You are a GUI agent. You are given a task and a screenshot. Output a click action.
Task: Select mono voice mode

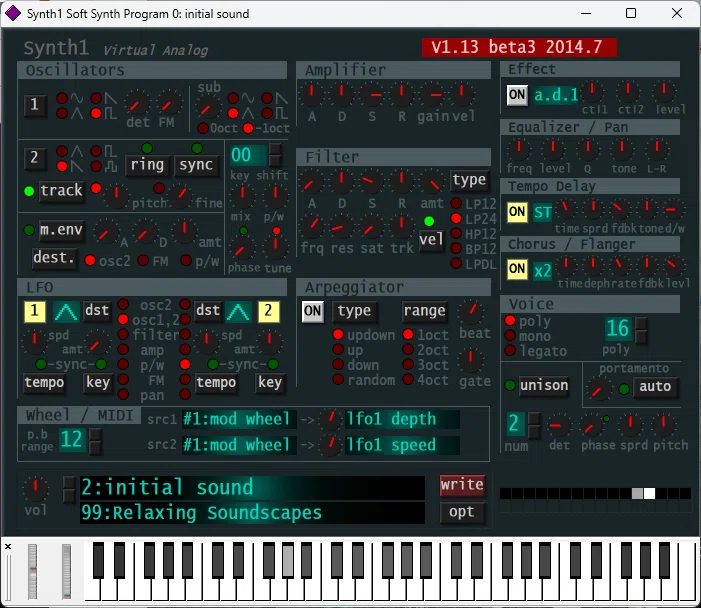510,335
